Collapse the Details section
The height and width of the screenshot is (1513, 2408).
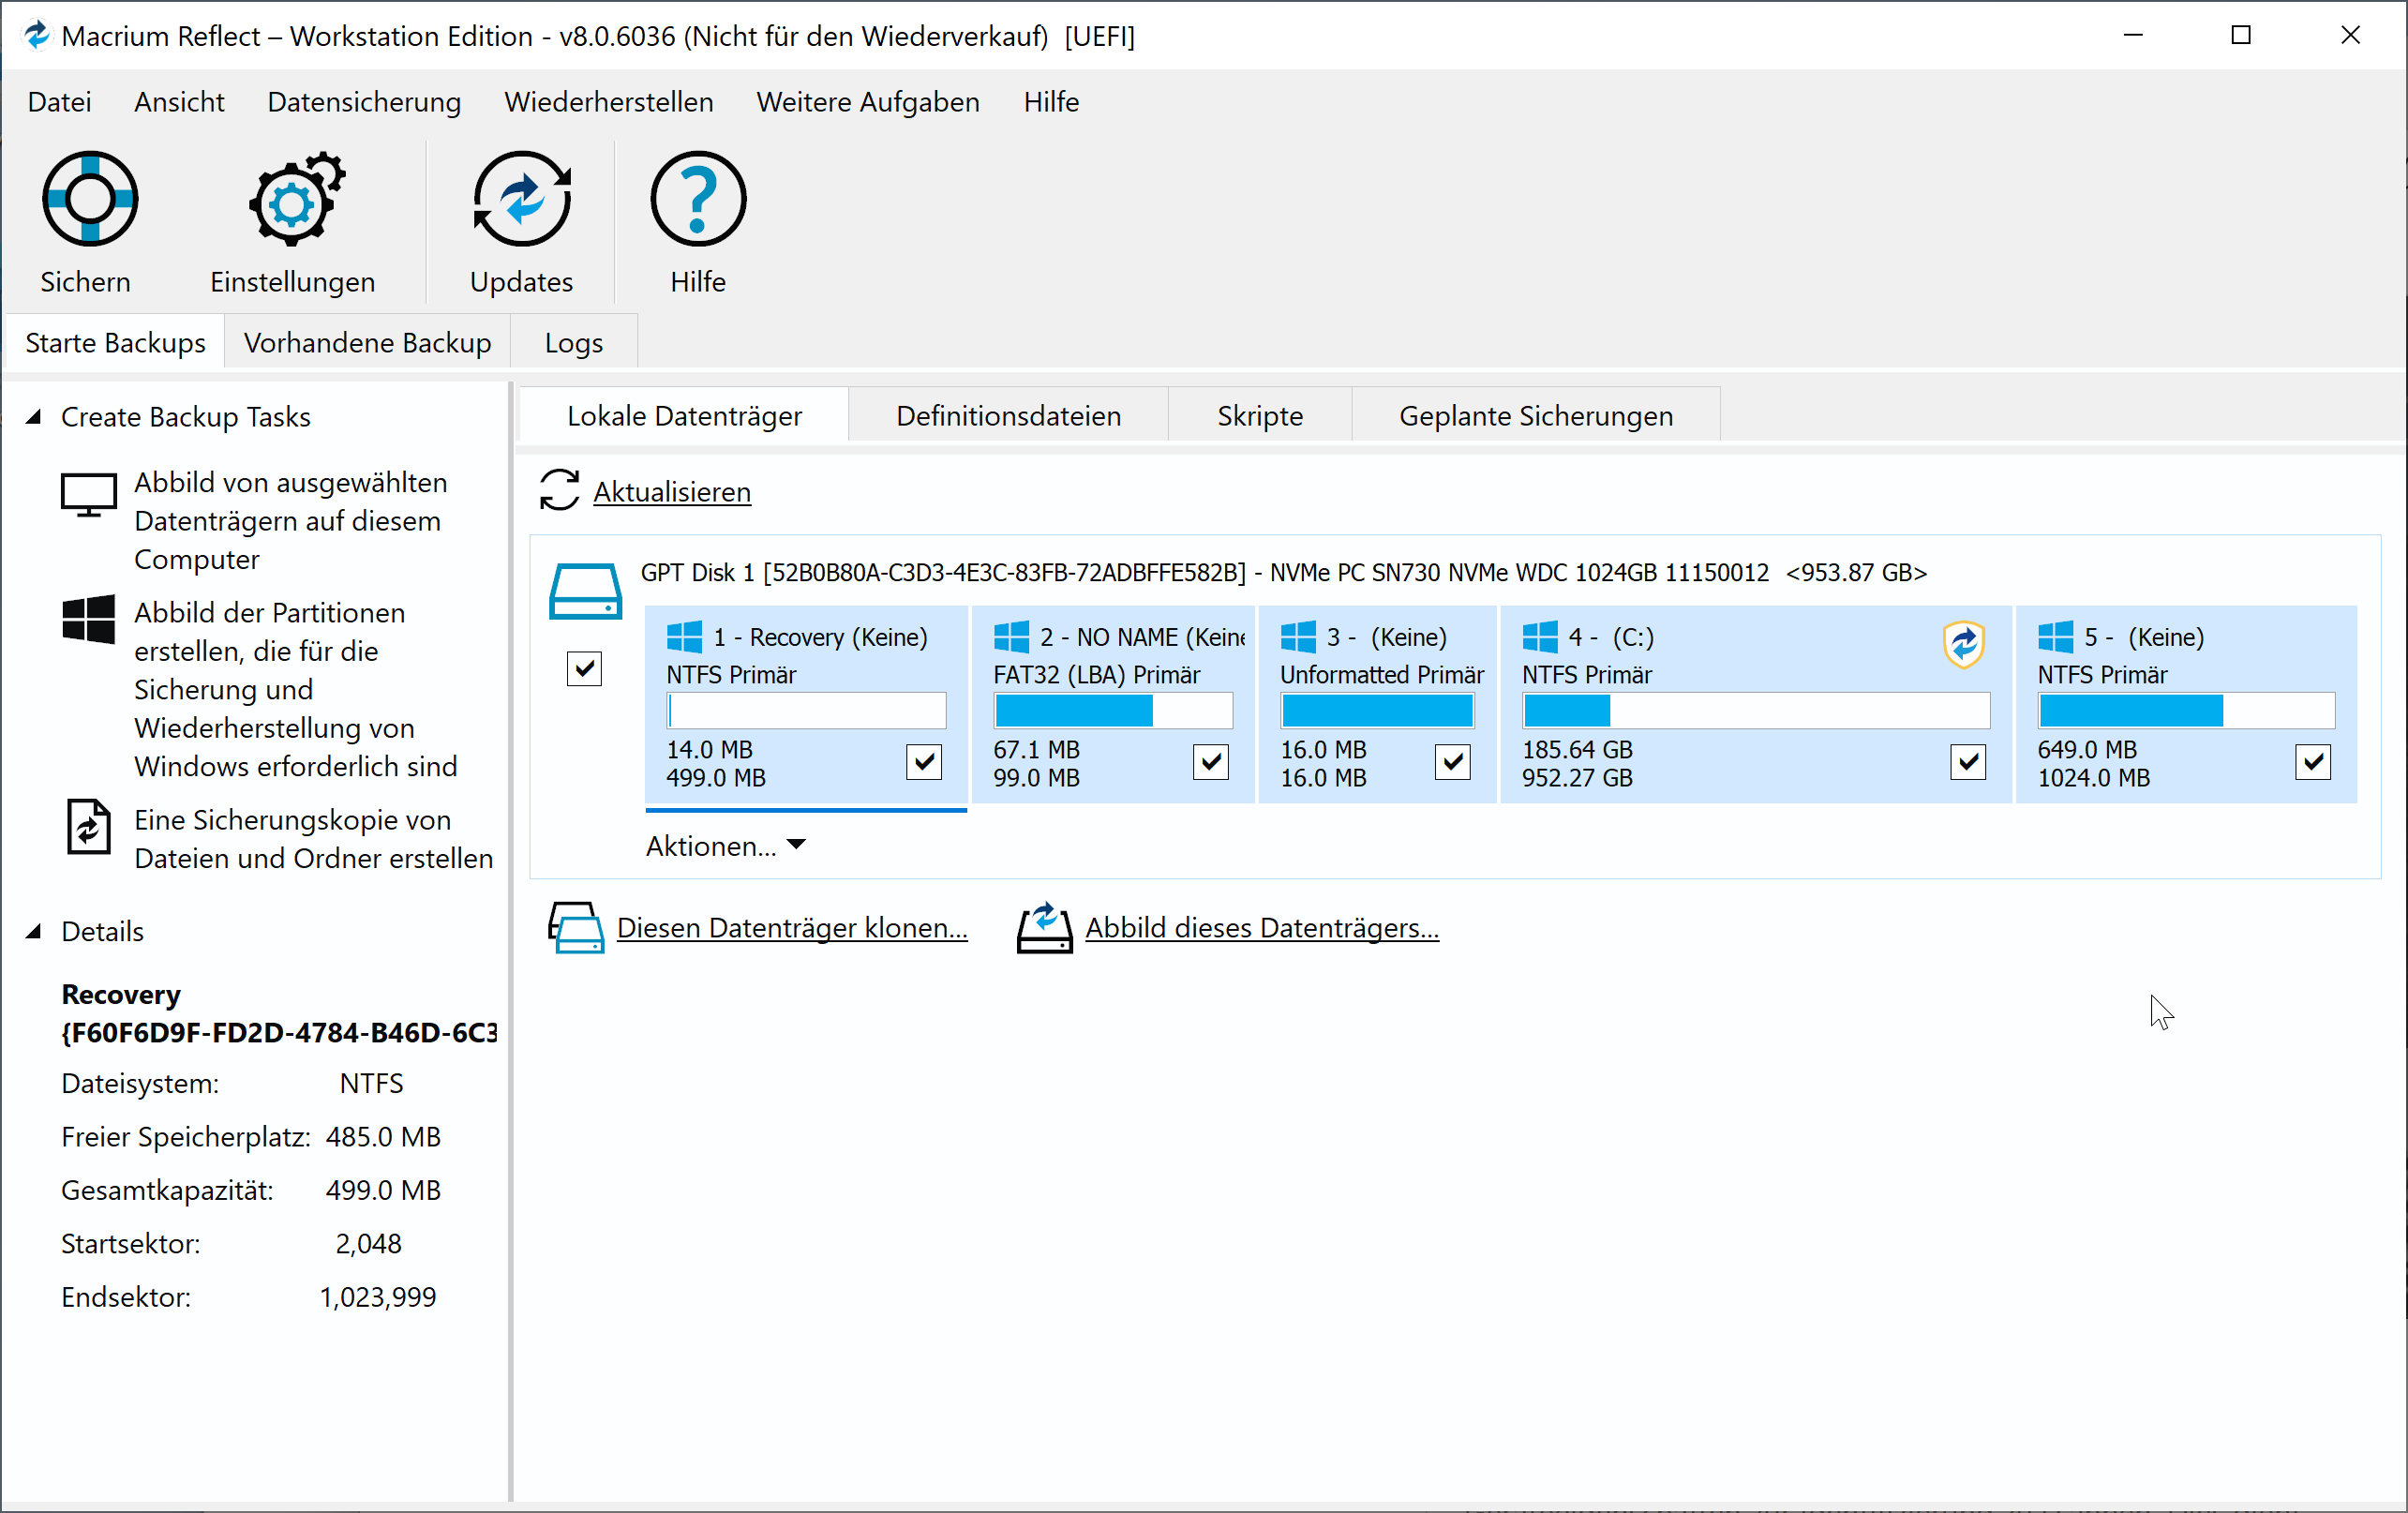click(35, 931)
